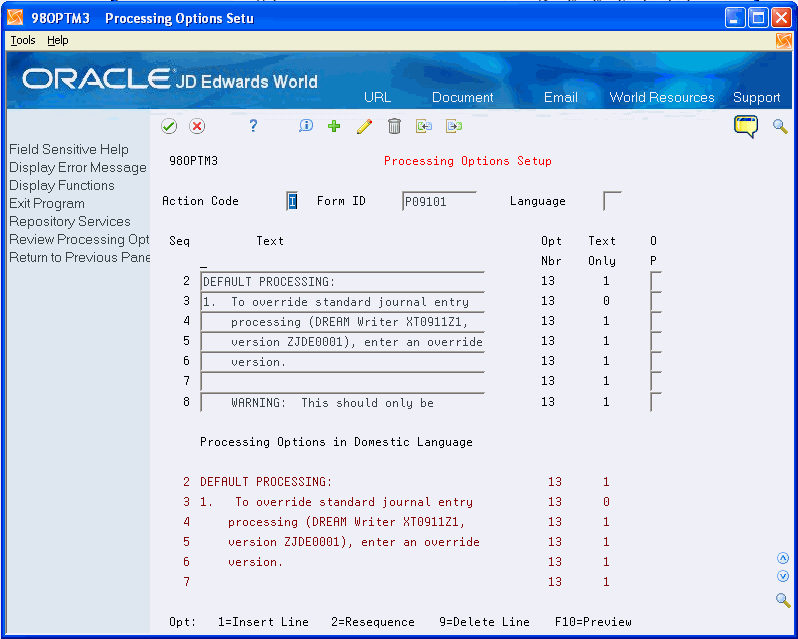The width and height of the screenshot is (798, 639).
Task: Click the WARNING text field in sequence 8
Action: click(x=343, y=402)
